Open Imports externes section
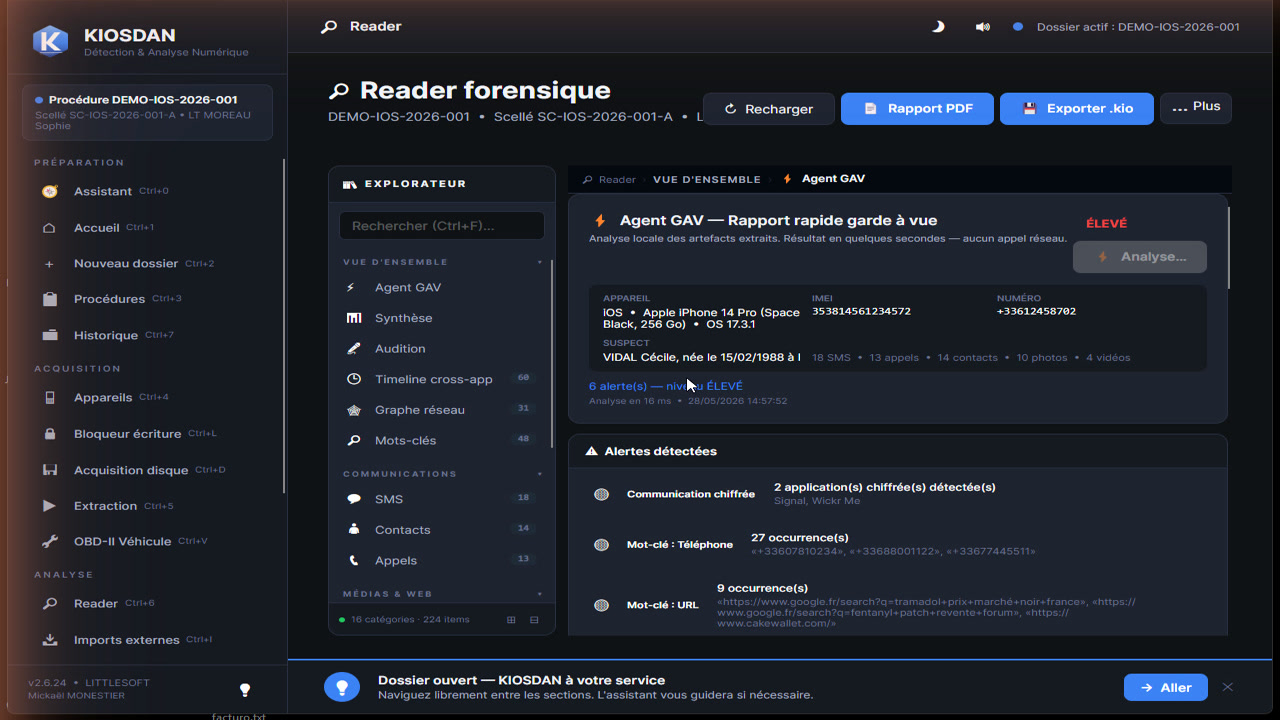This screenshot has height=720, width=1280. point(146,640)
